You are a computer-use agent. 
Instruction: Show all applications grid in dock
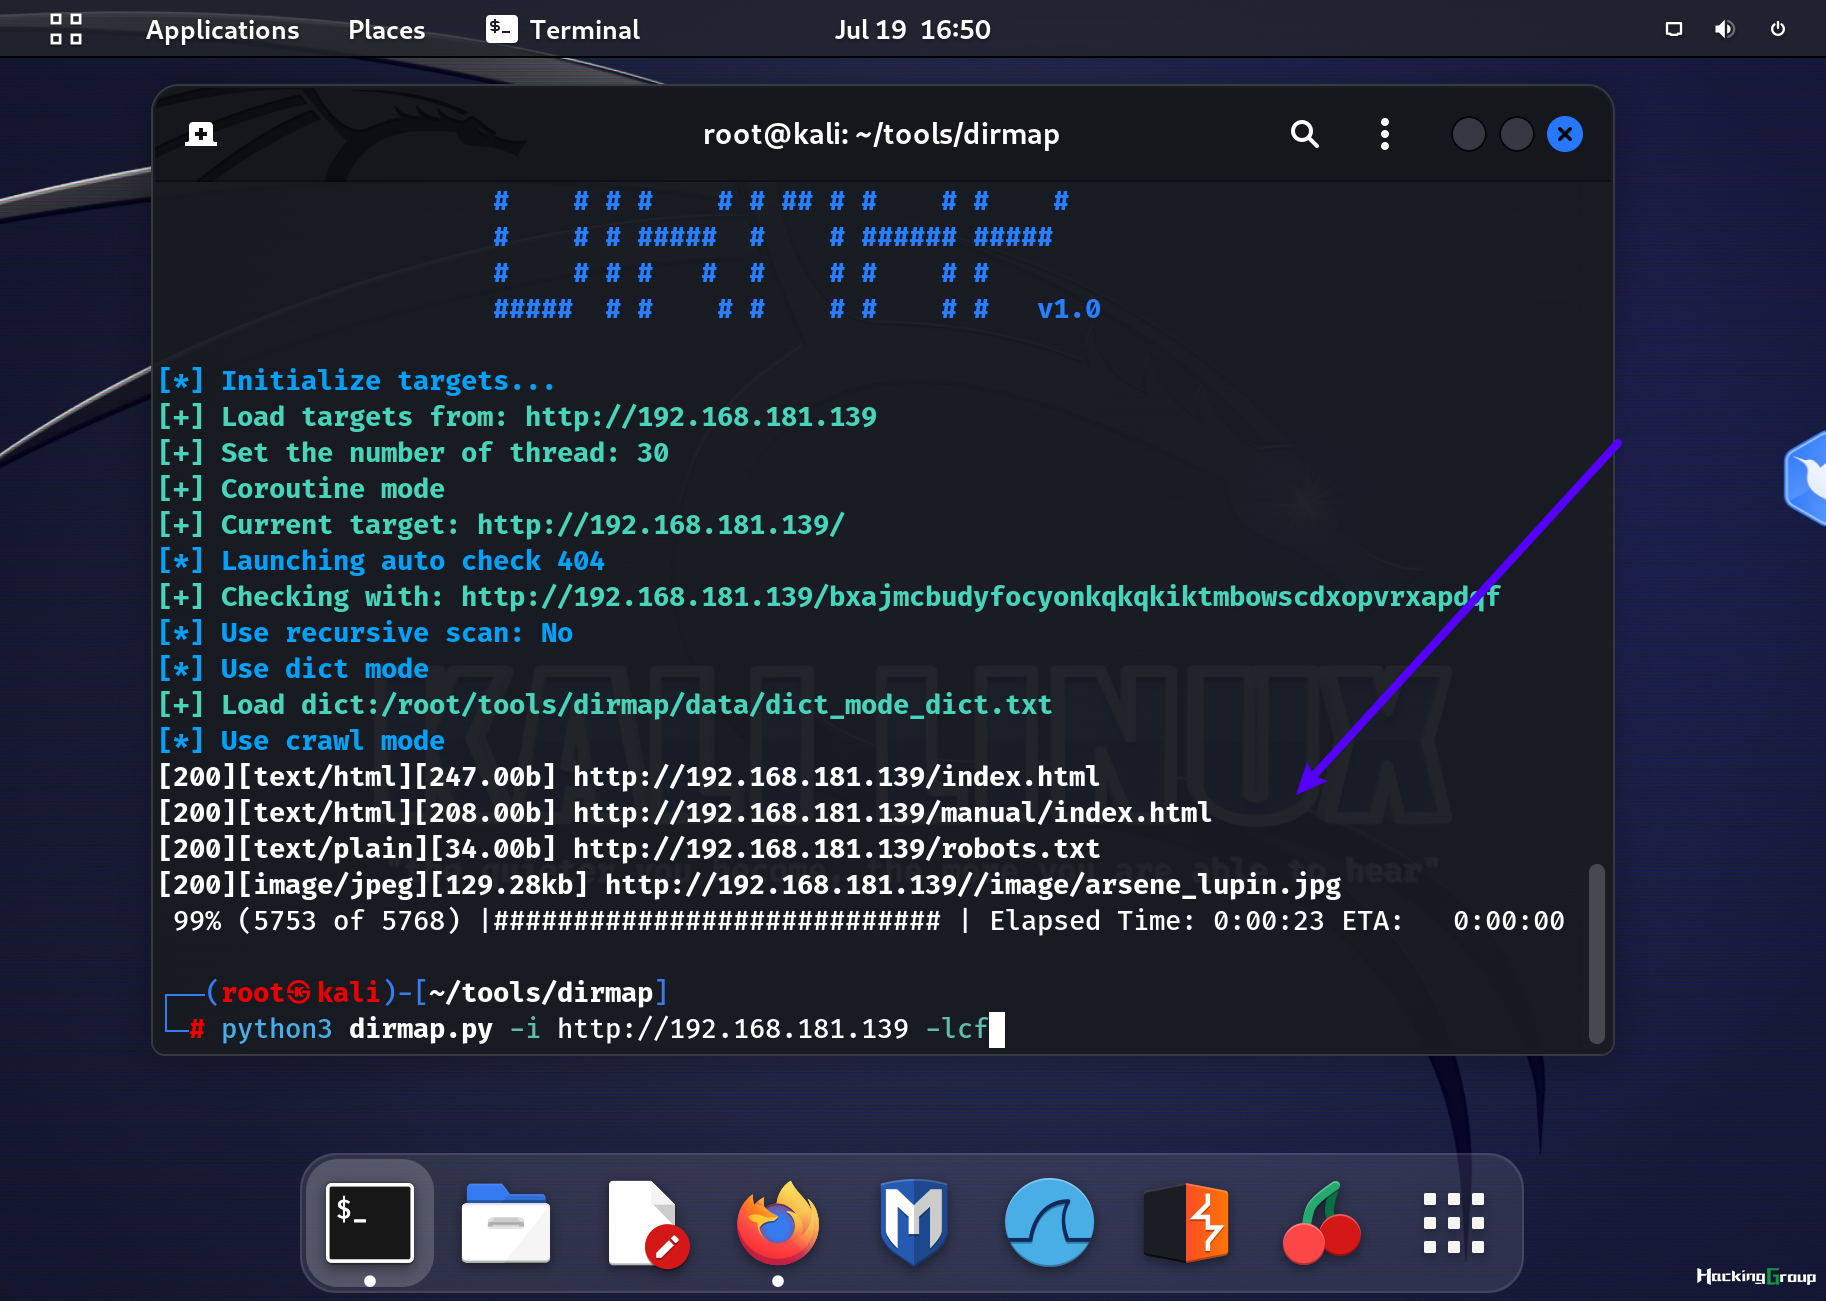[1454, 1222]
